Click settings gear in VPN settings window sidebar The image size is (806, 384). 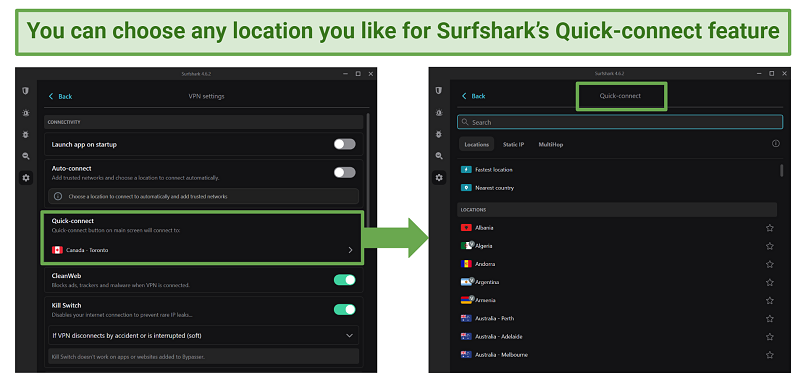26,178
